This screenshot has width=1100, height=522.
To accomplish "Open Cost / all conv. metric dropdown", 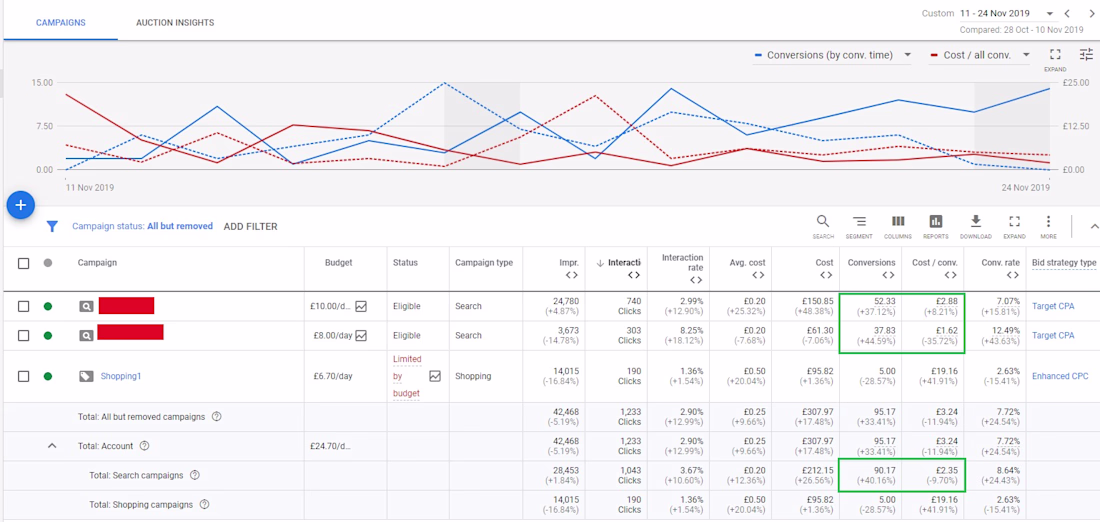I will pyautogui.click(x=979, y=55).
